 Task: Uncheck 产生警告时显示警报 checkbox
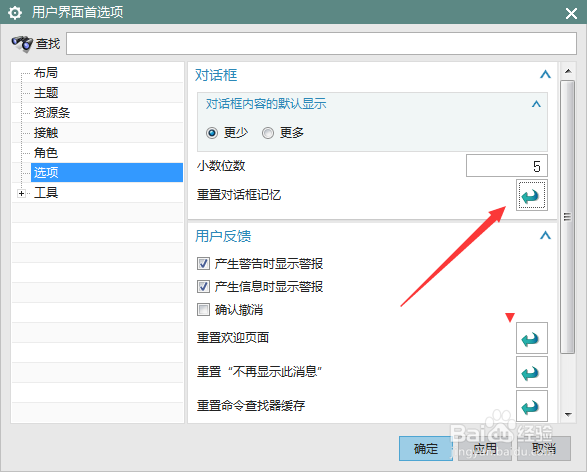(x=203, y=264)
